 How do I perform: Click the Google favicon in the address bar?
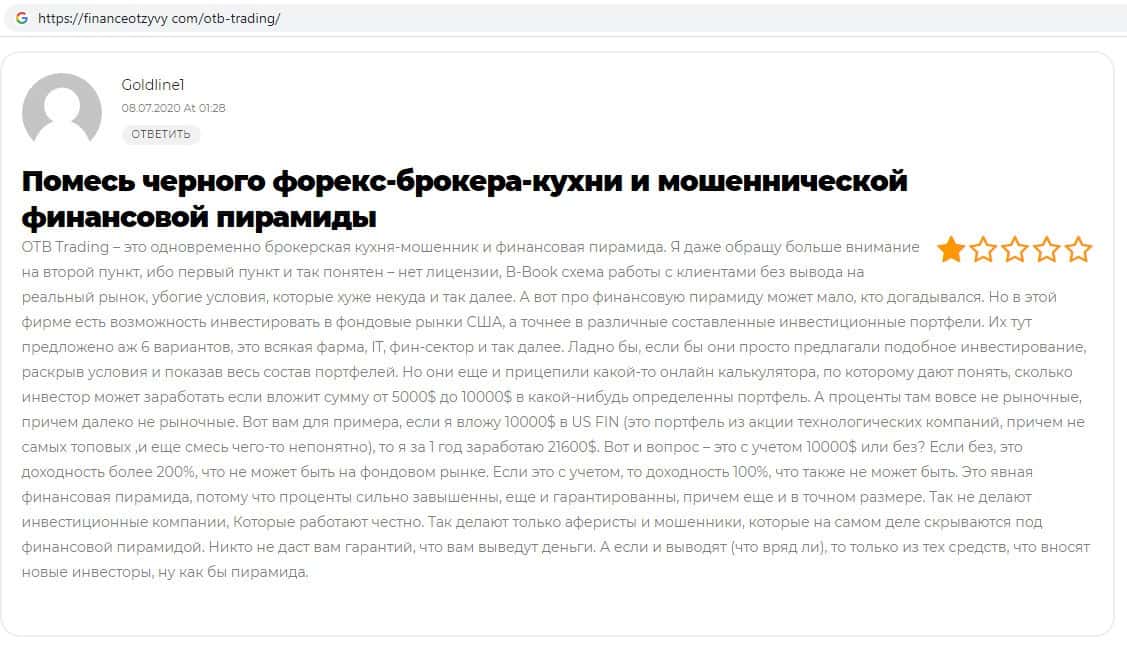(x=22, y=18)
